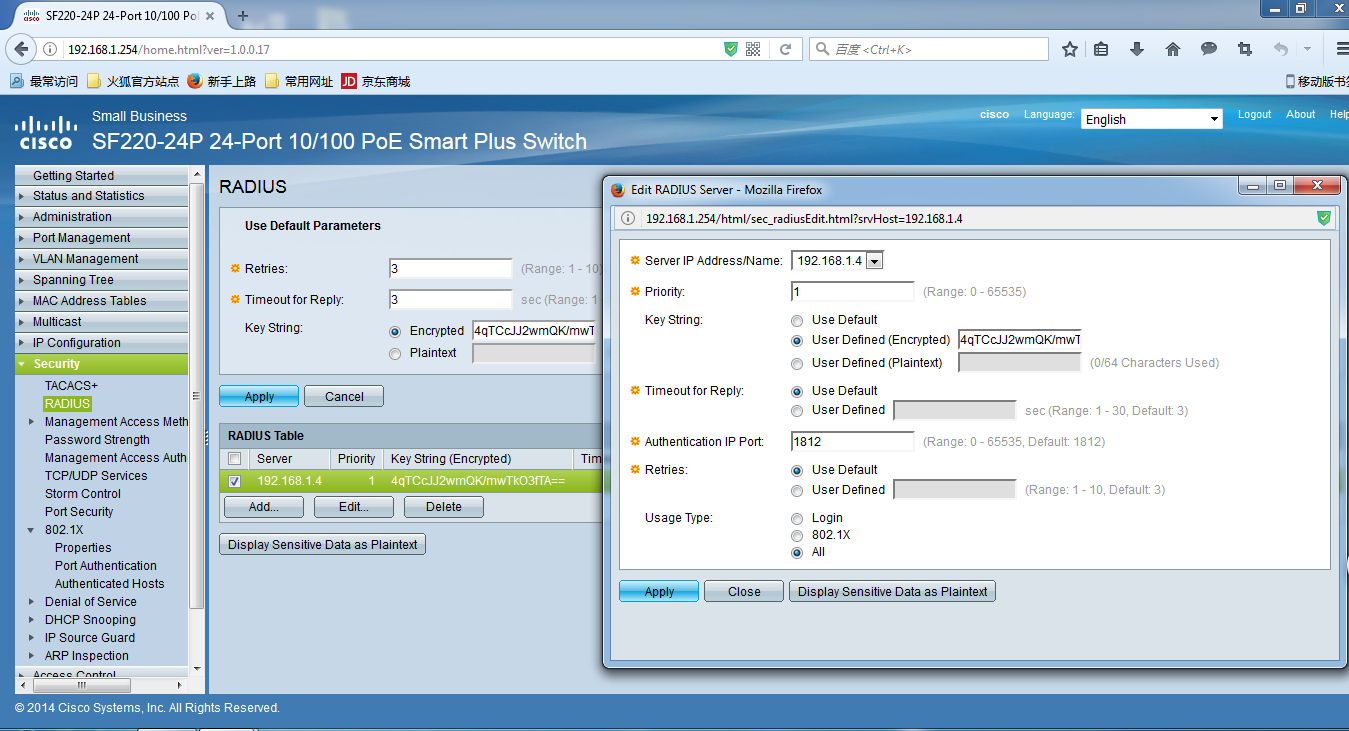Open the 常用网址 bookmark folder
The image size is (1349, 731).
299,81
